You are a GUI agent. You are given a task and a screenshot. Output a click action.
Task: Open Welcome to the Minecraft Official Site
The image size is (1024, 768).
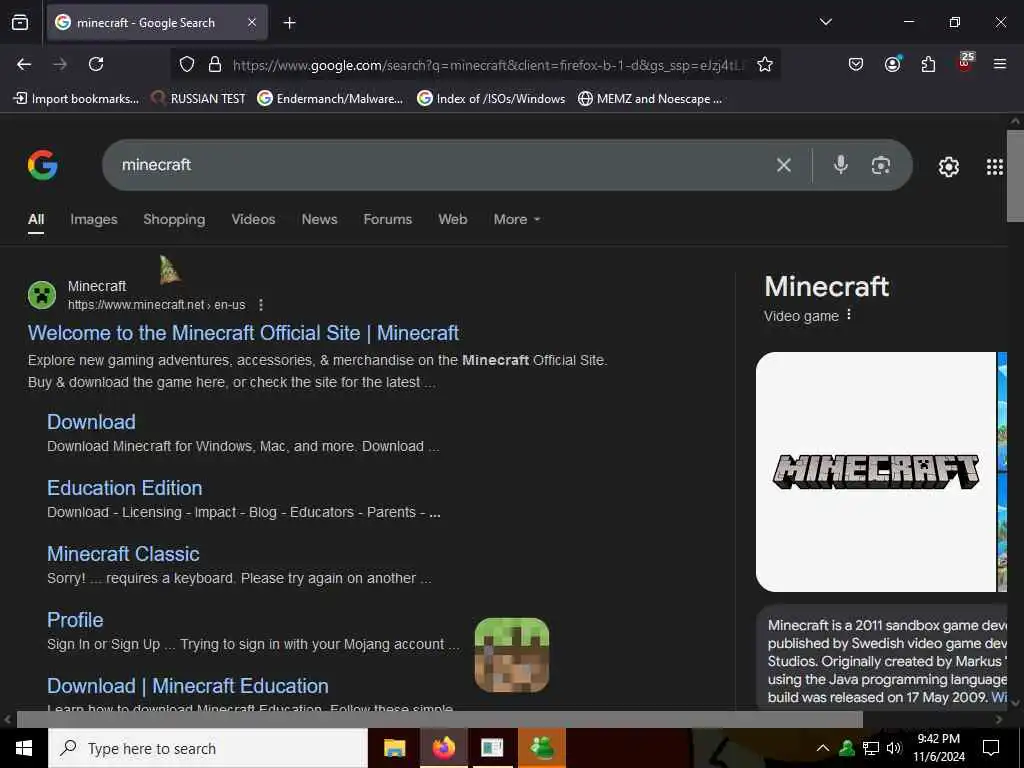[x=243, y=333]
